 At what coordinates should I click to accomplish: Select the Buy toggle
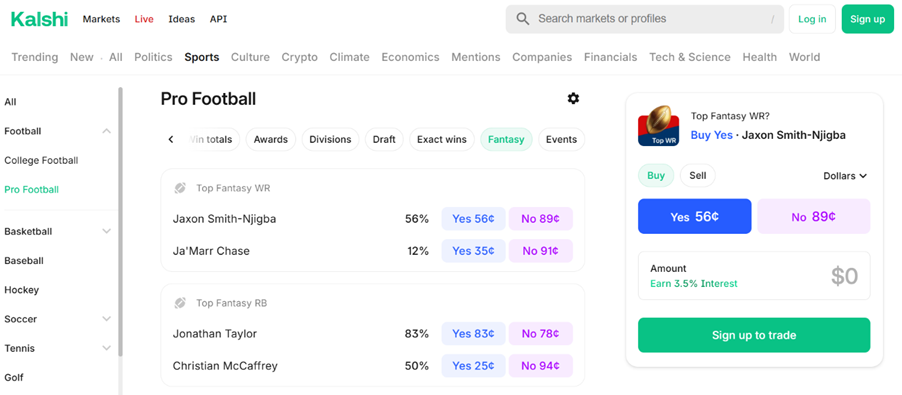(656, 175)
